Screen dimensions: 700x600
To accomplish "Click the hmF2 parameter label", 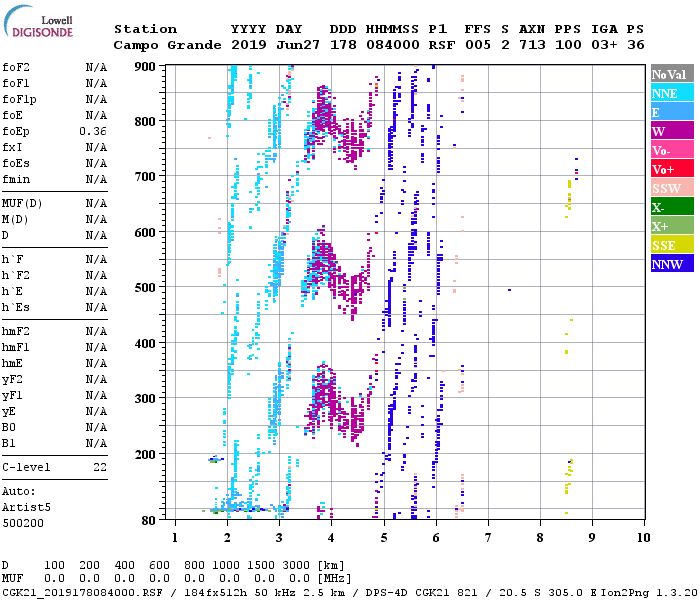I will pos(16,331).
